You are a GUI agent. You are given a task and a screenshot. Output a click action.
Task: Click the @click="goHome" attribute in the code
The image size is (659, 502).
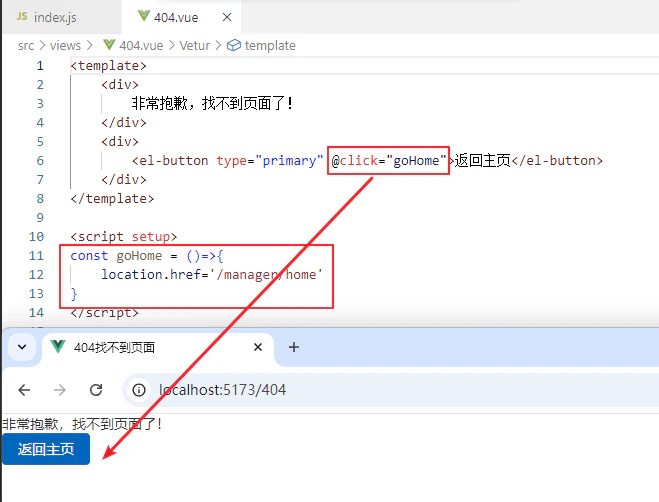[388, 161]
